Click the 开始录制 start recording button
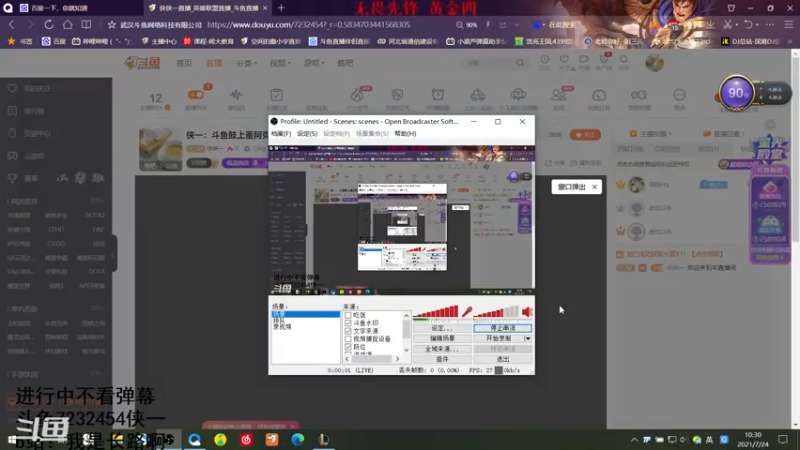The image size is (800, 450). [498, 338]
